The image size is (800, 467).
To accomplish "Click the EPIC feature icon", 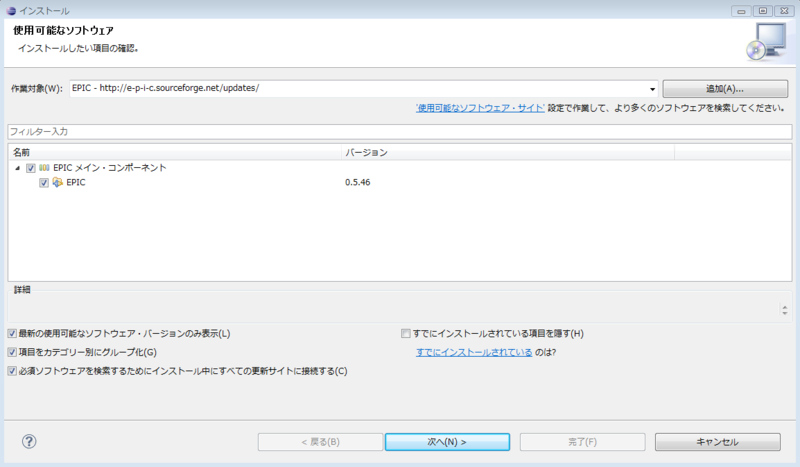I will [58, 182].
